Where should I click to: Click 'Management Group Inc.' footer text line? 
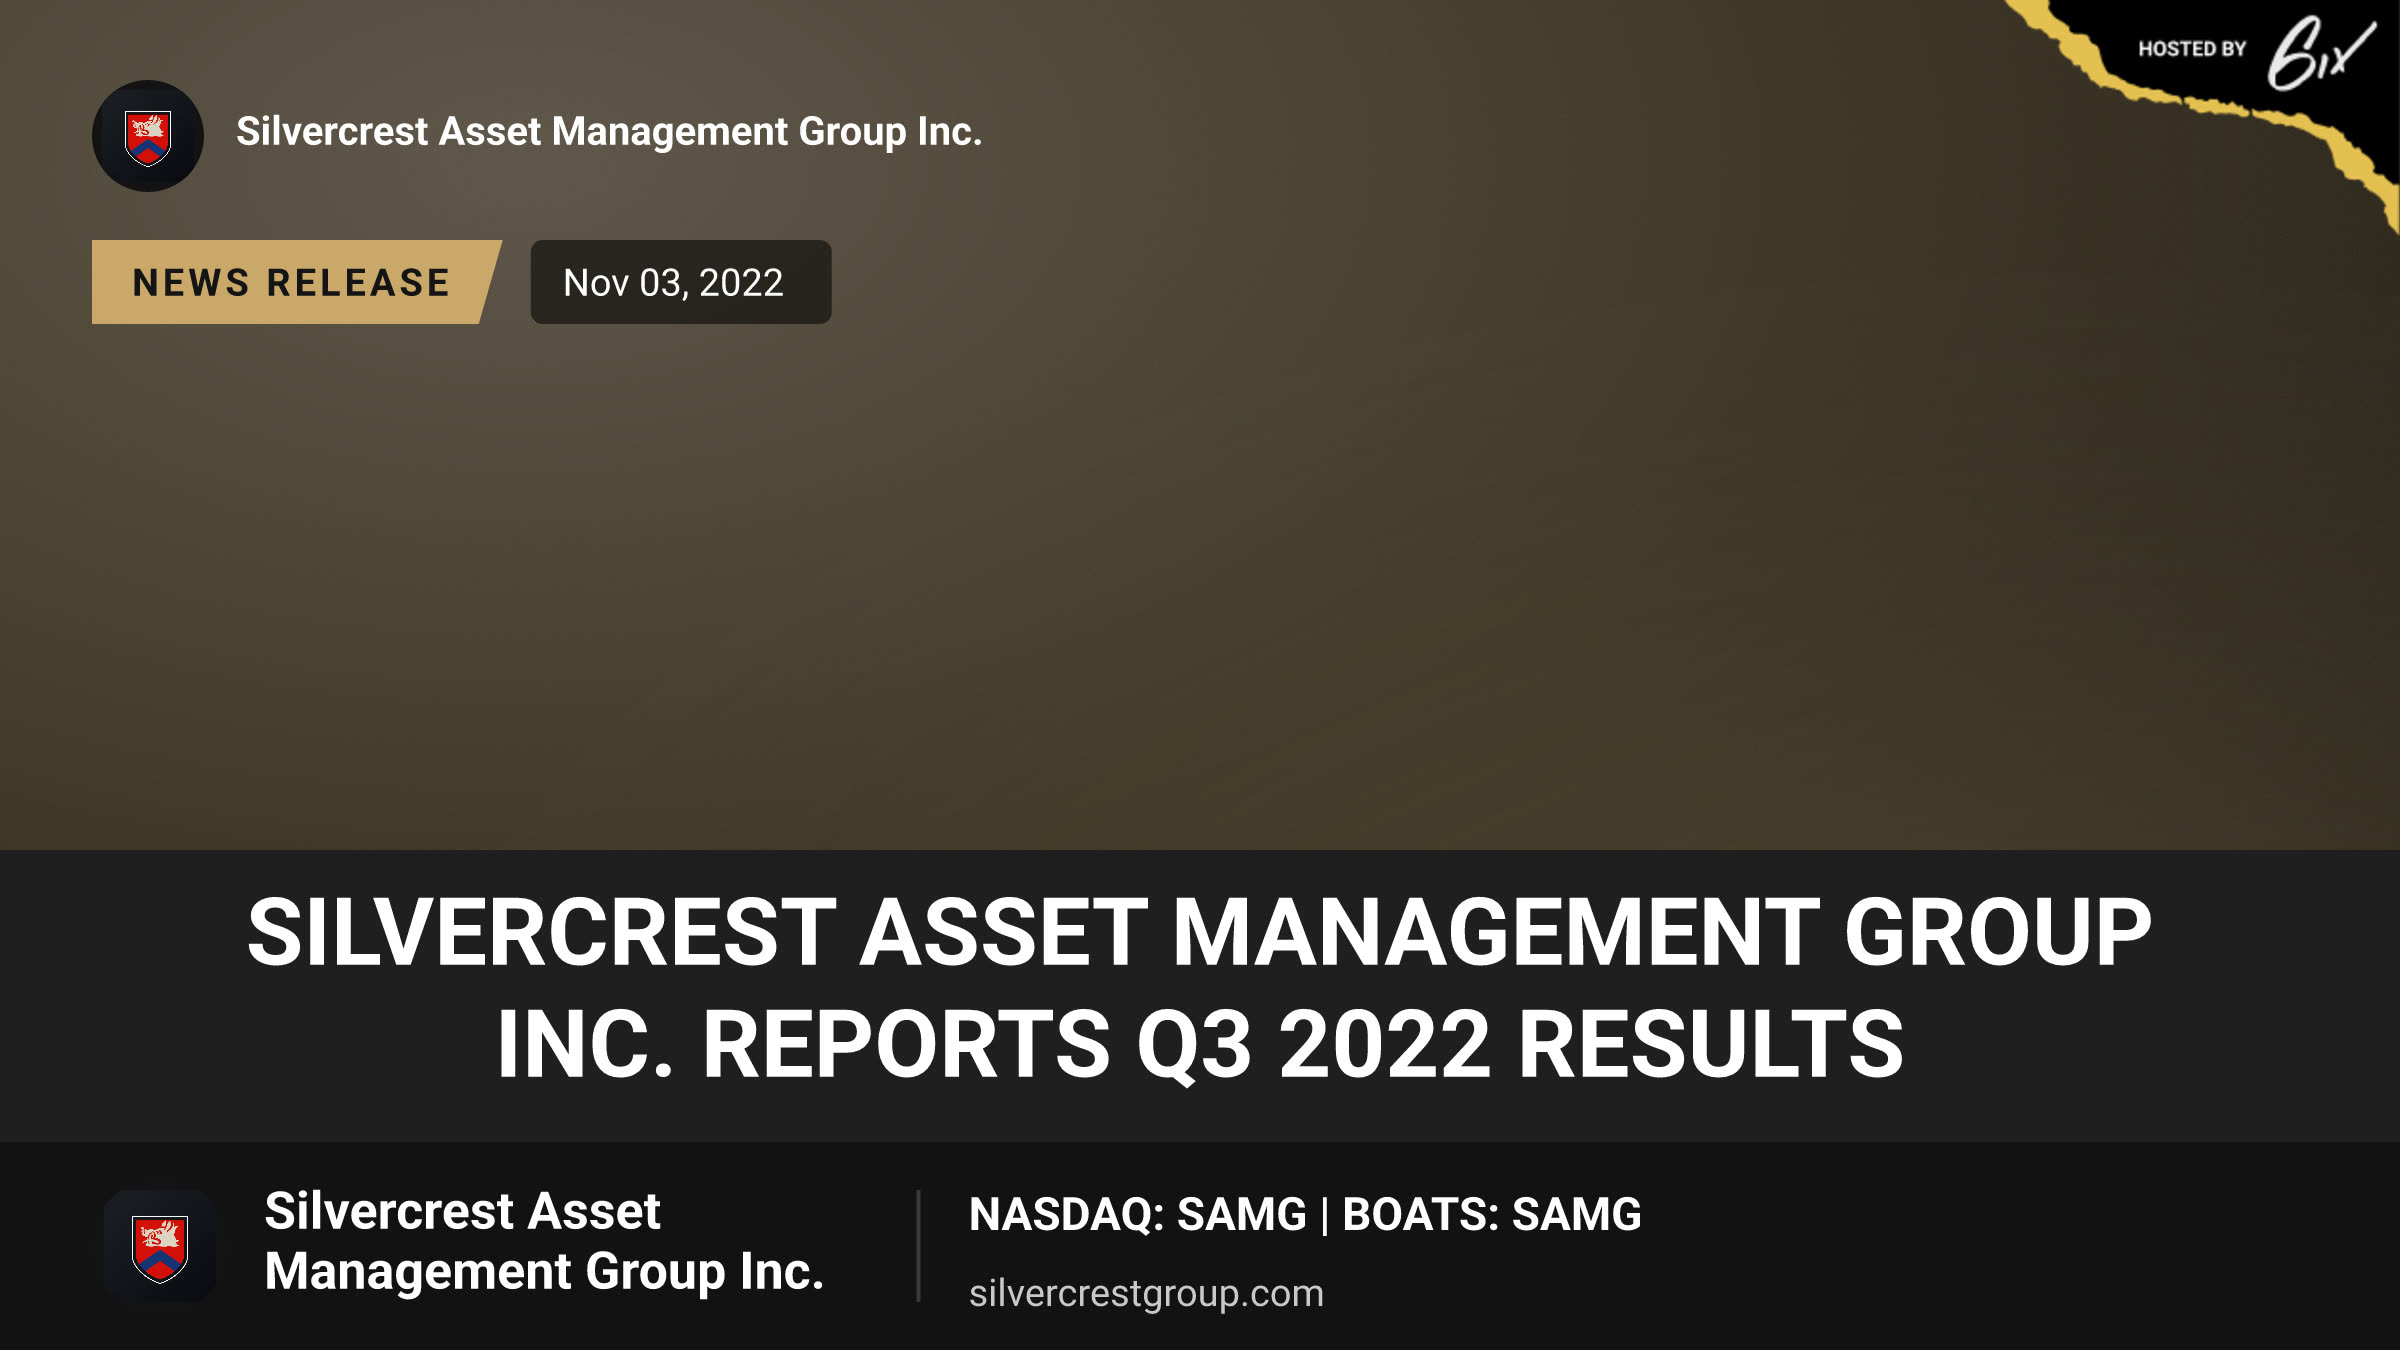click(x=544, y=1272)
